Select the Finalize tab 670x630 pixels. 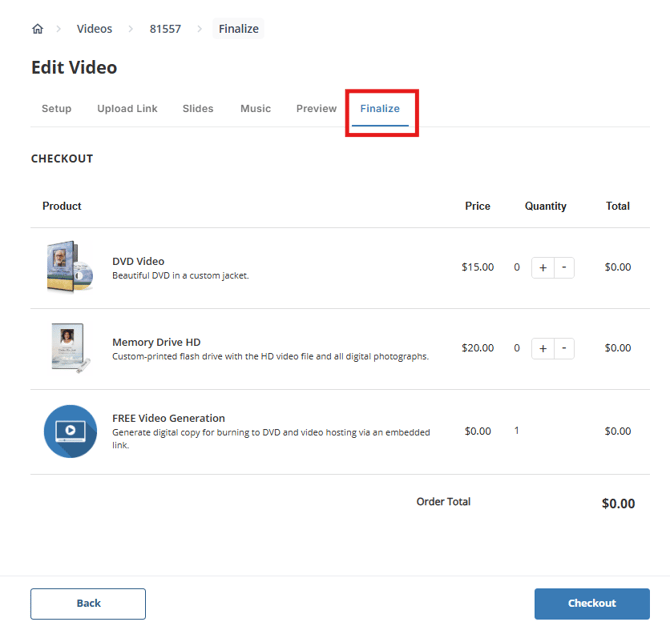380,108
